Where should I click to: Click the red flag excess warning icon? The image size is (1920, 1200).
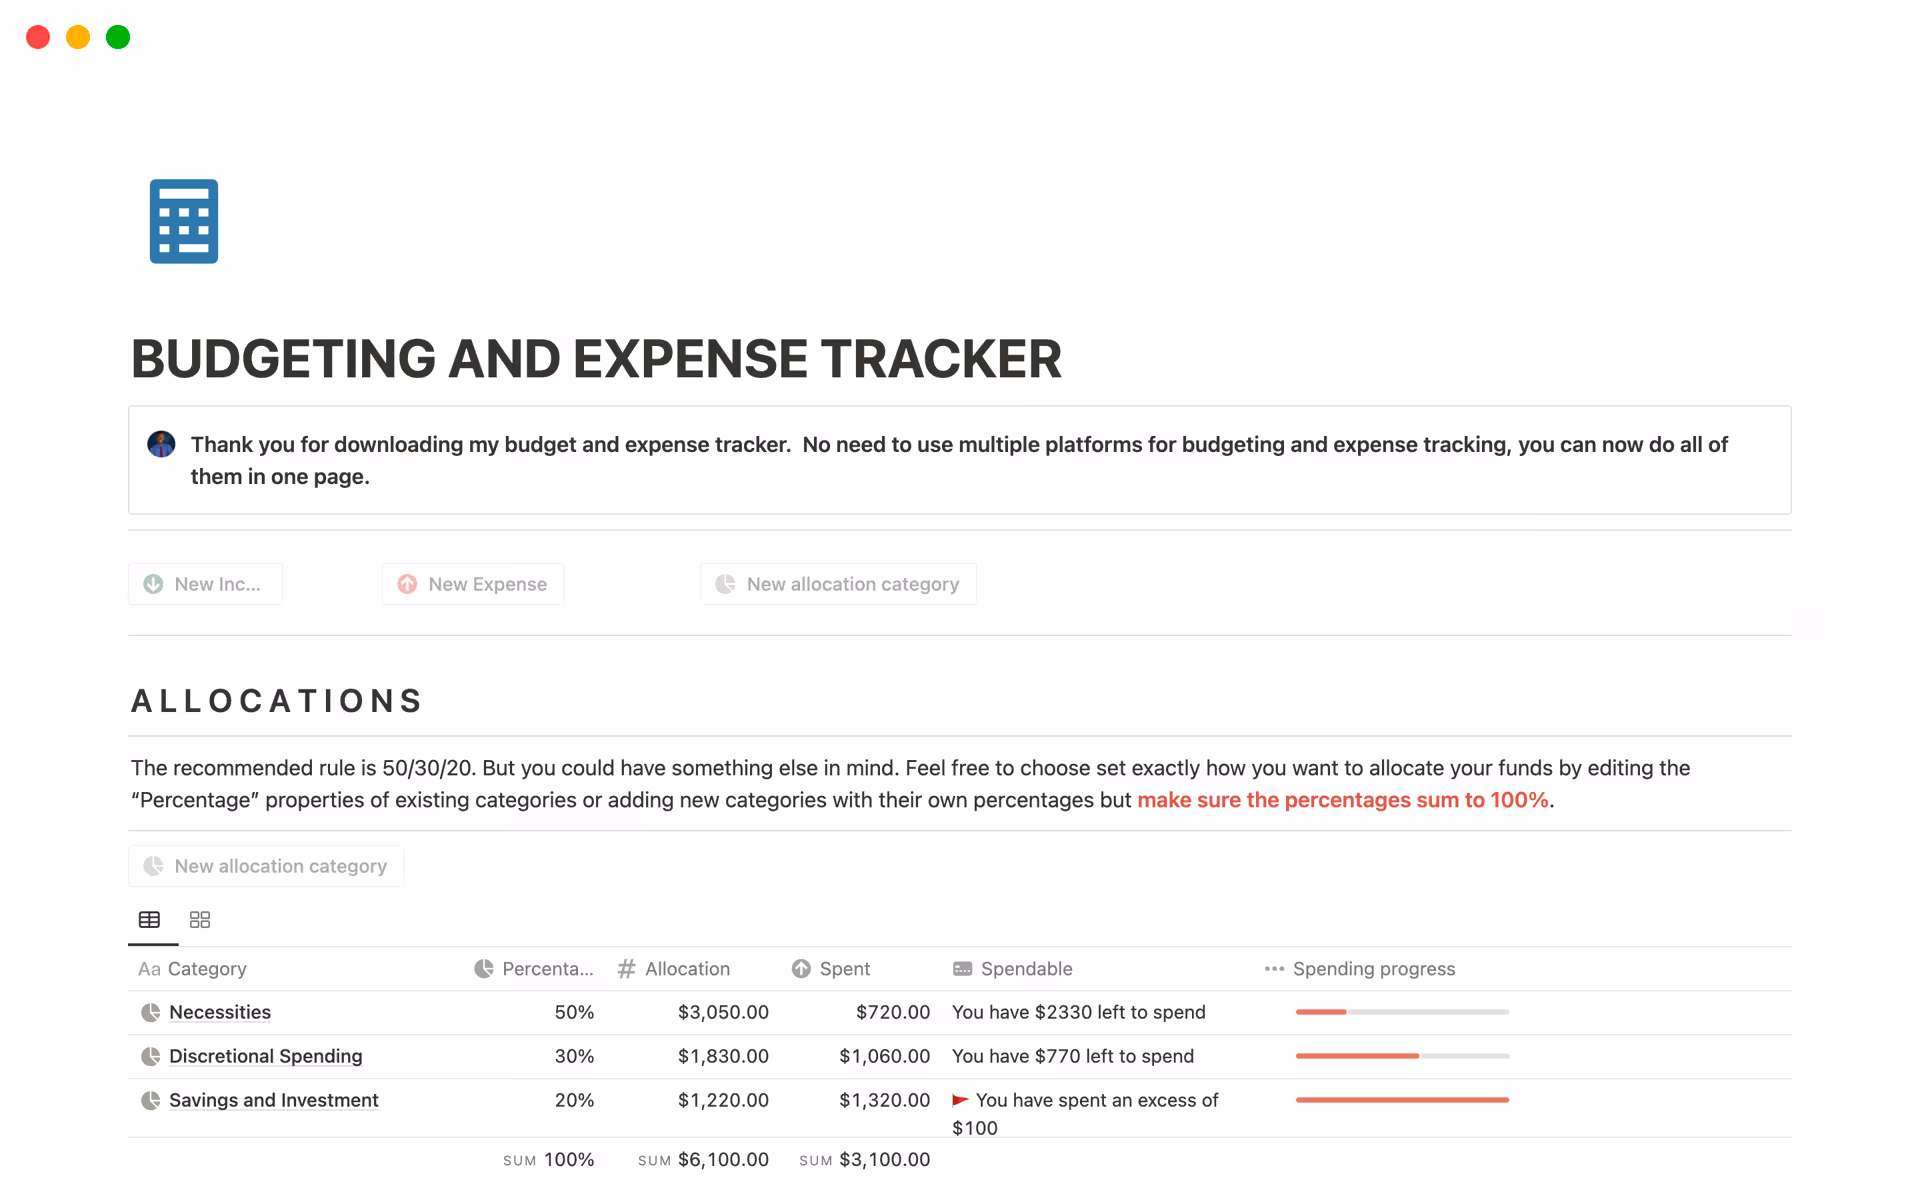click(x=960, y=1100)
